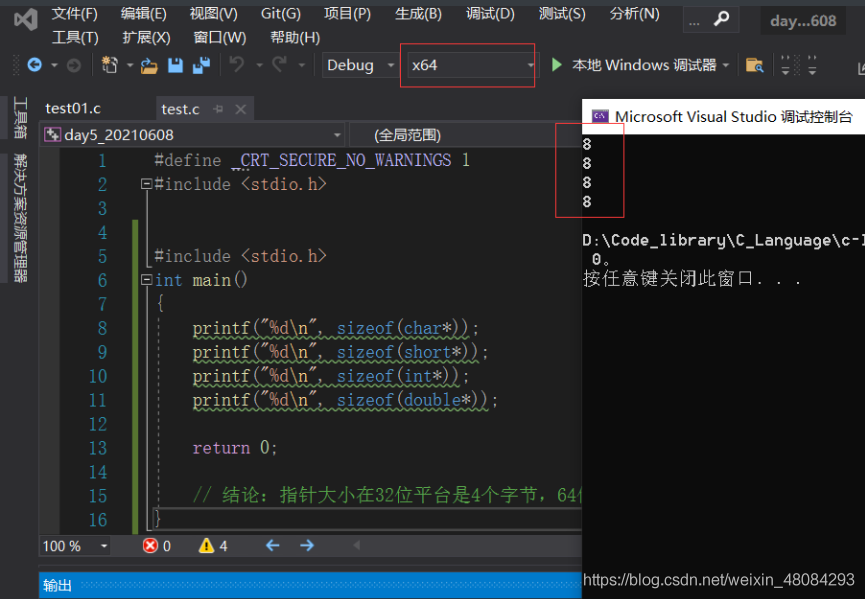865x599 pixels.
Task: Open the Debug configuration dropdown
Action: point(360,65)
